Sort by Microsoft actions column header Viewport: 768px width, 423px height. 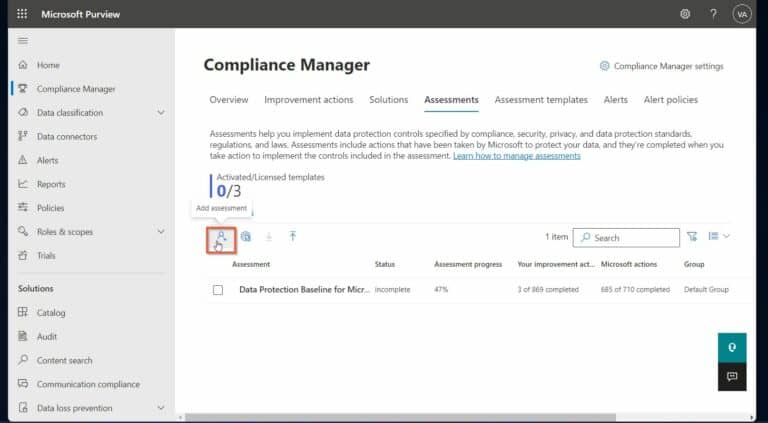pos(629,264)
